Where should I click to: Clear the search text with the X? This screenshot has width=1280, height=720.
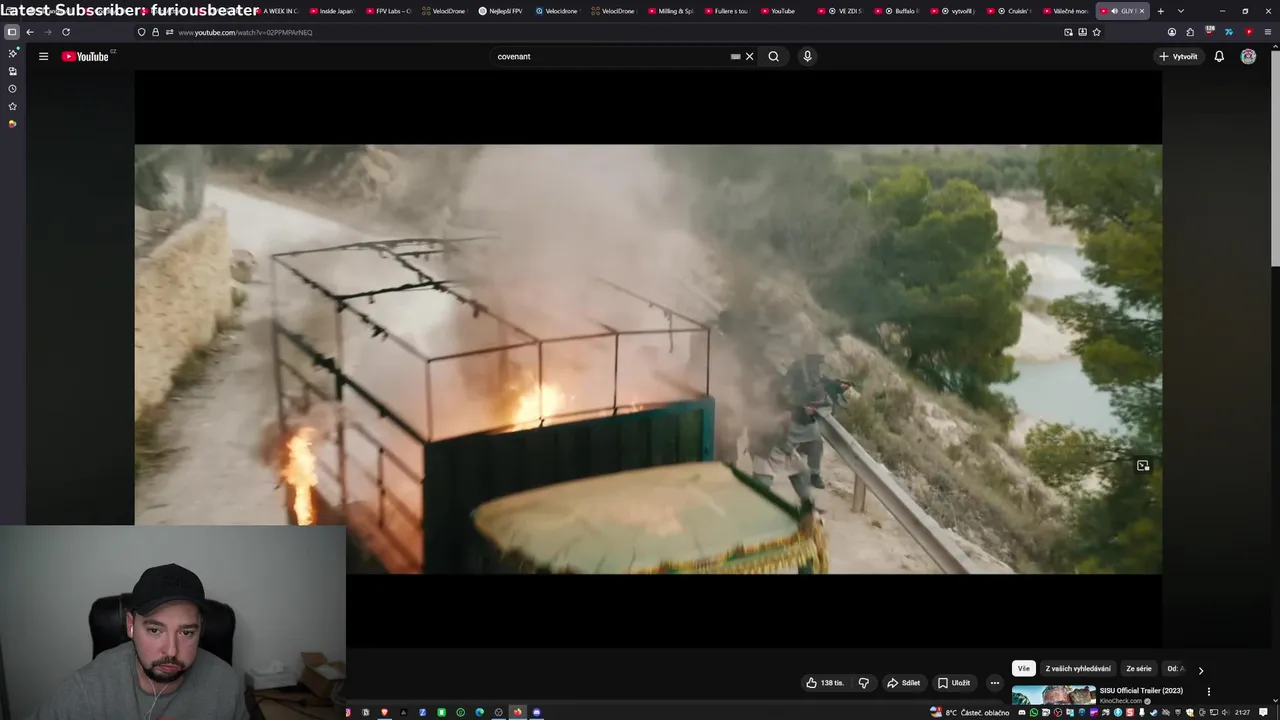pyautogui.click(x=749, y=56)
